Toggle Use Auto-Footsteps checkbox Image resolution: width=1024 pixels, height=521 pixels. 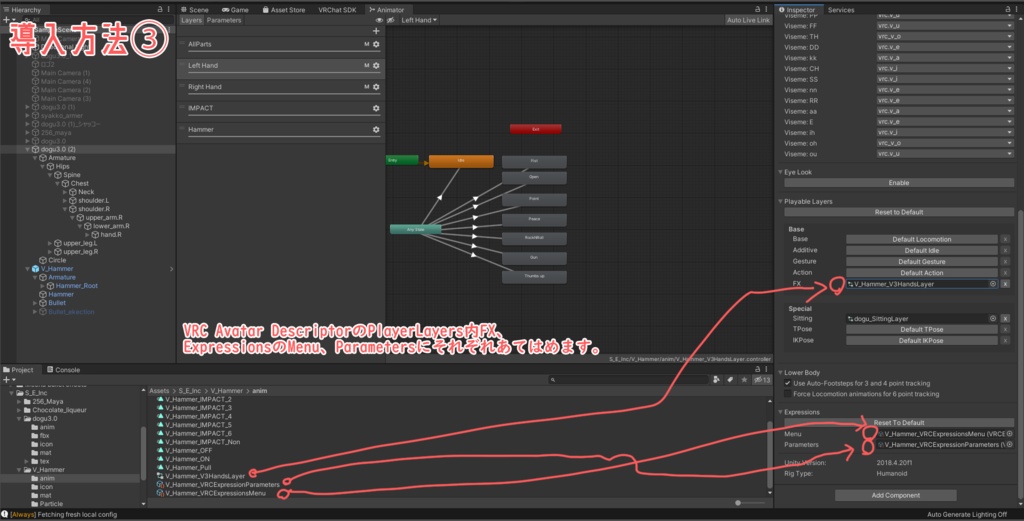point(788,383)
